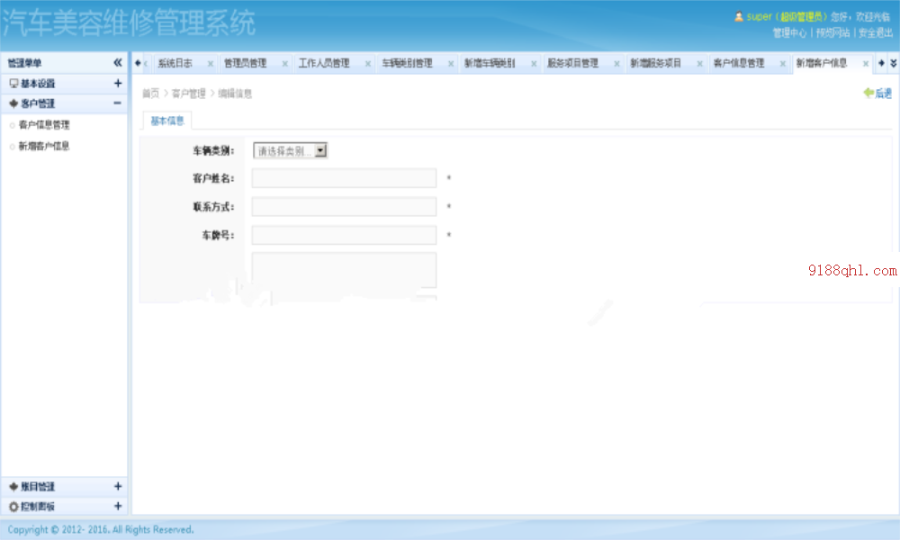This screenshot has width=900, height=540.
Task: Close the 管理员管理 tab
Action: pyautogui.click(x=285, y=64)
